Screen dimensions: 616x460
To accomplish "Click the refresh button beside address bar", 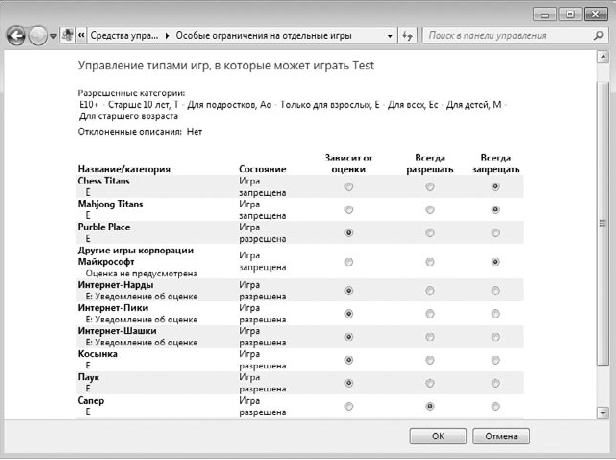I will point(407,36).
